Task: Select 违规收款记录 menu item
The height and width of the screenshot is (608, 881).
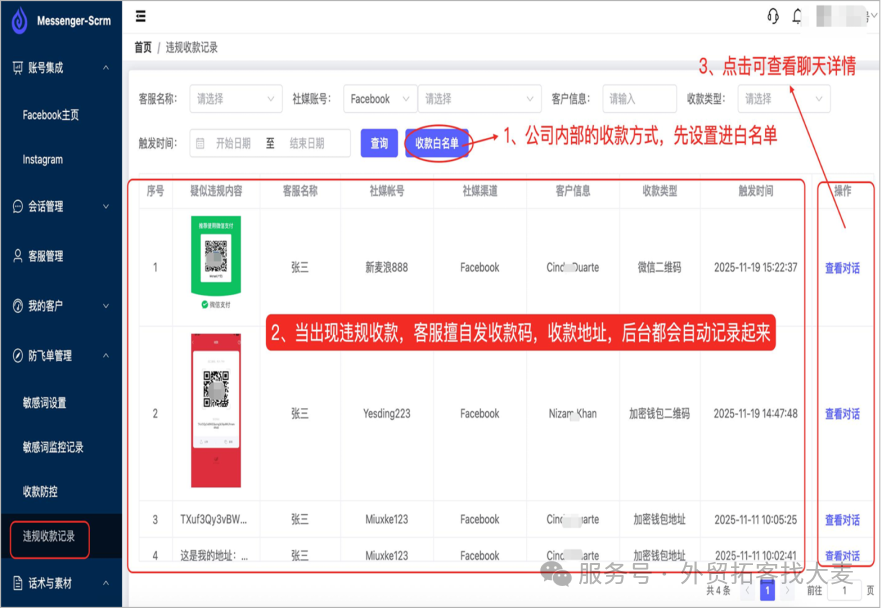Action: point(49,536)
